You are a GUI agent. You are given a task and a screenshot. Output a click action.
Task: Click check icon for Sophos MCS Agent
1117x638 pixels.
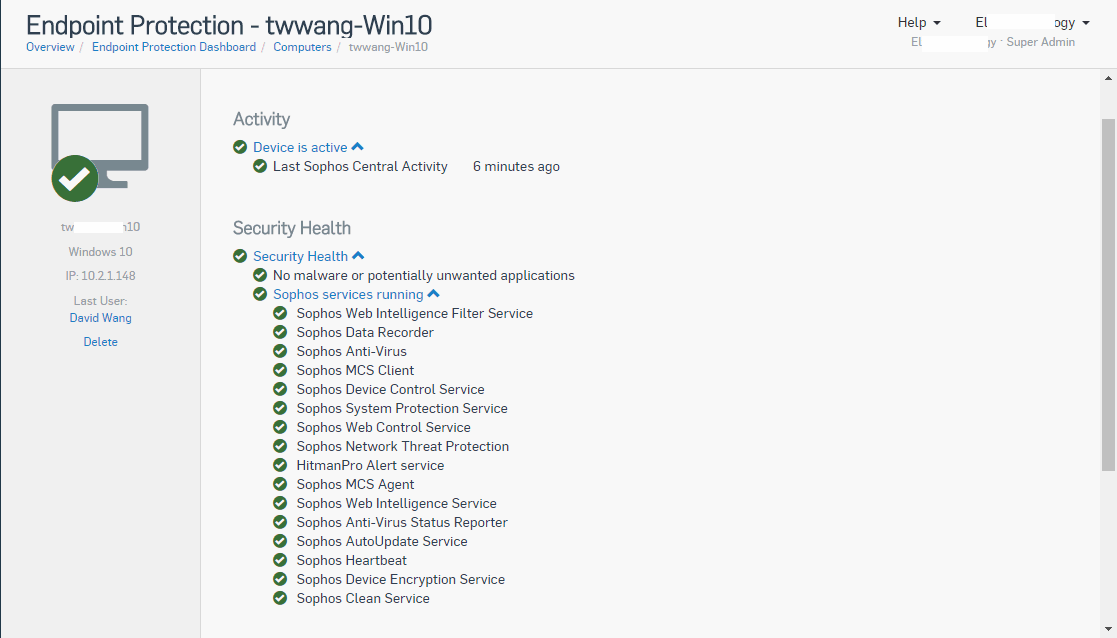pyautogui.click(x=280, y=484)
